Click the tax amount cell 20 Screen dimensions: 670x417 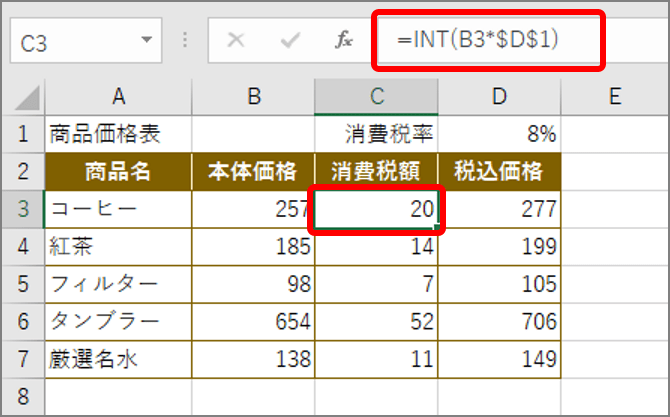(x=376, y=209)
